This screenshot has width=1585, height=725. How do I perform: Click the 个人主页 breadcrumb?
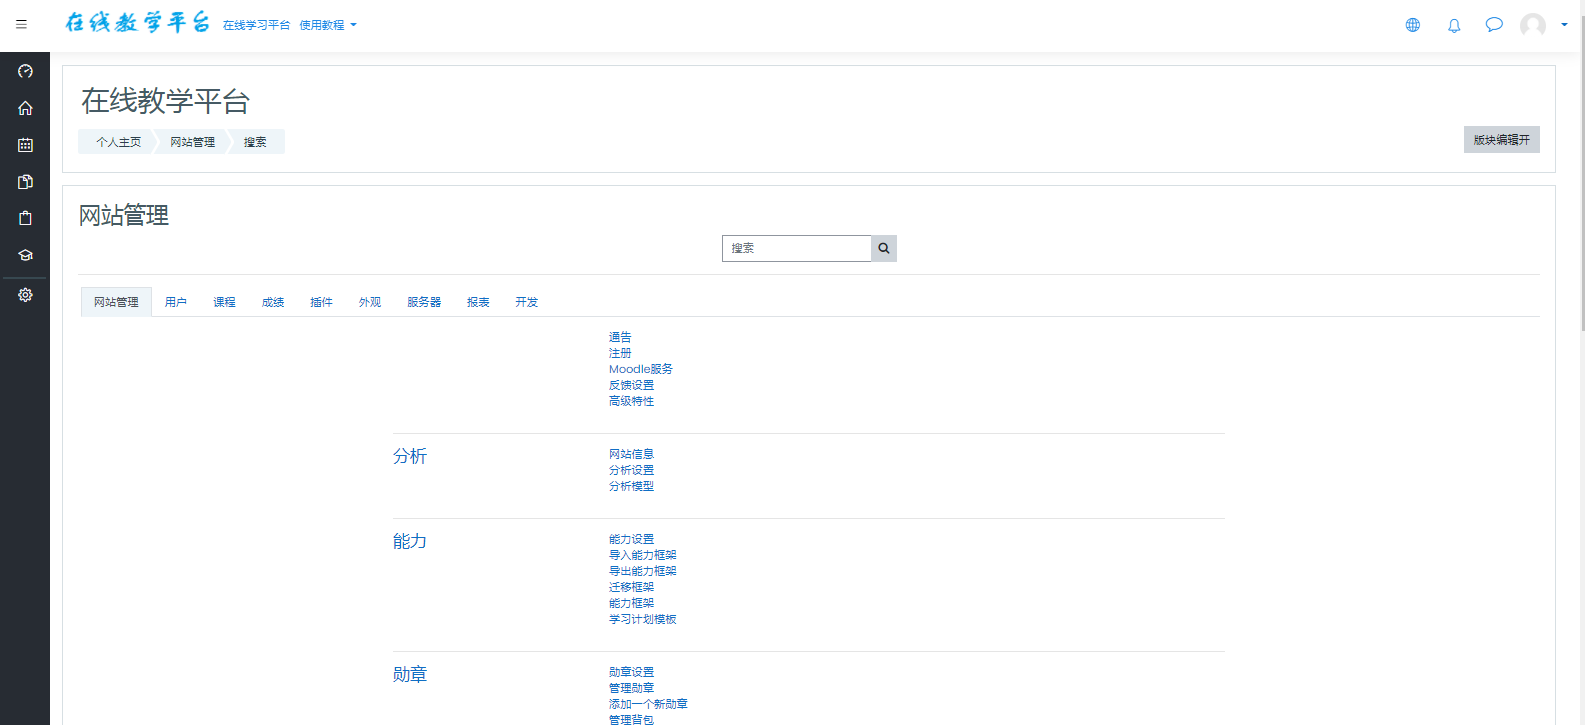119,142
